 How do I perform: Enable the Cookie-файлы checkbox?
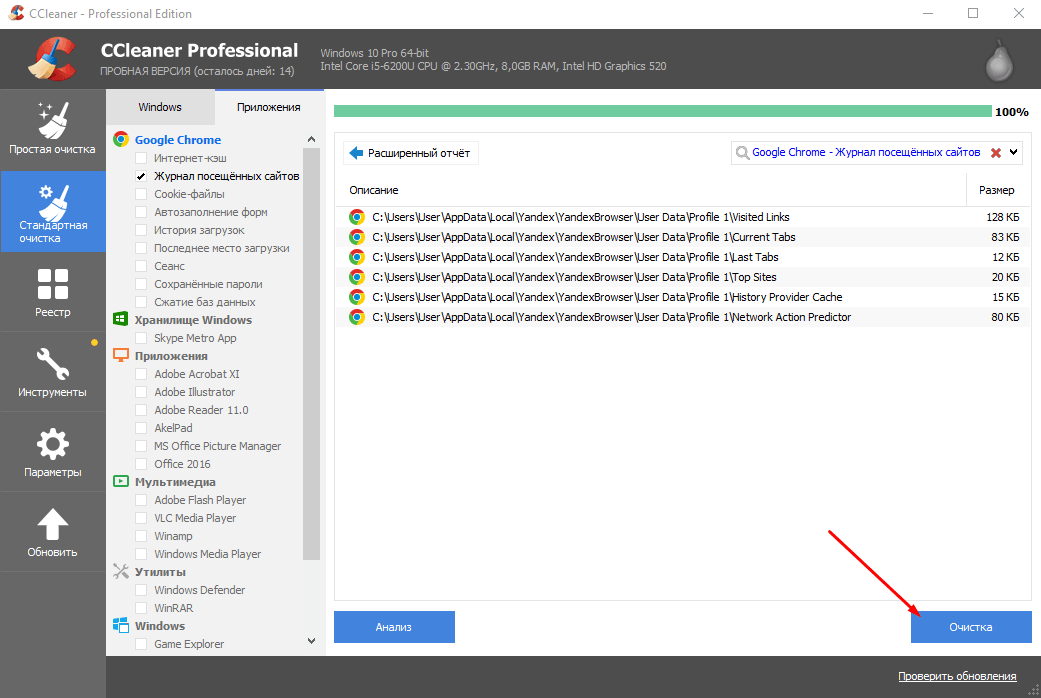tap(142, 194)
